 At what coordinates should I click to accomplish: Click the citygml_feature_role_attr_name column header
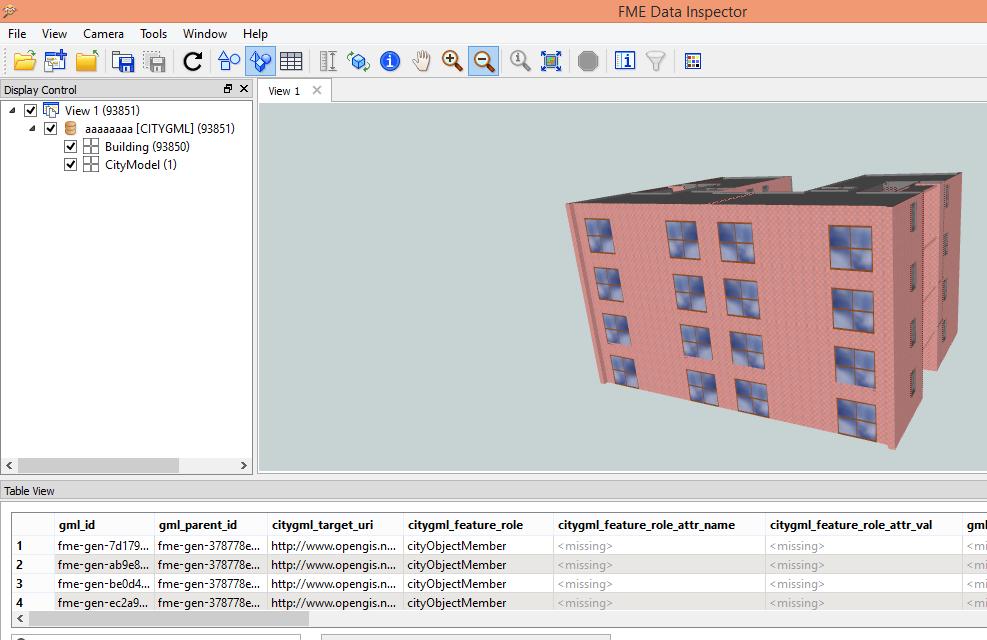660,525
